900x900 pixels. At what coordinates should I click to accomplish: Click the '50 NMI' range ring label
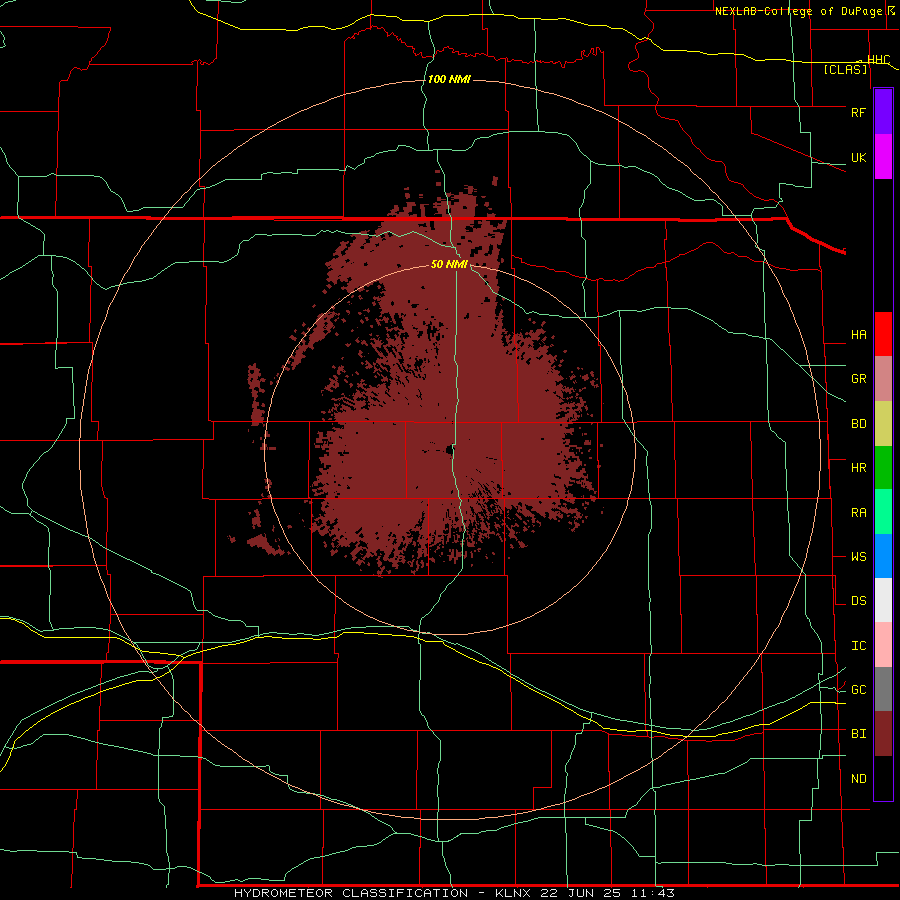click(x=449, y=265)
